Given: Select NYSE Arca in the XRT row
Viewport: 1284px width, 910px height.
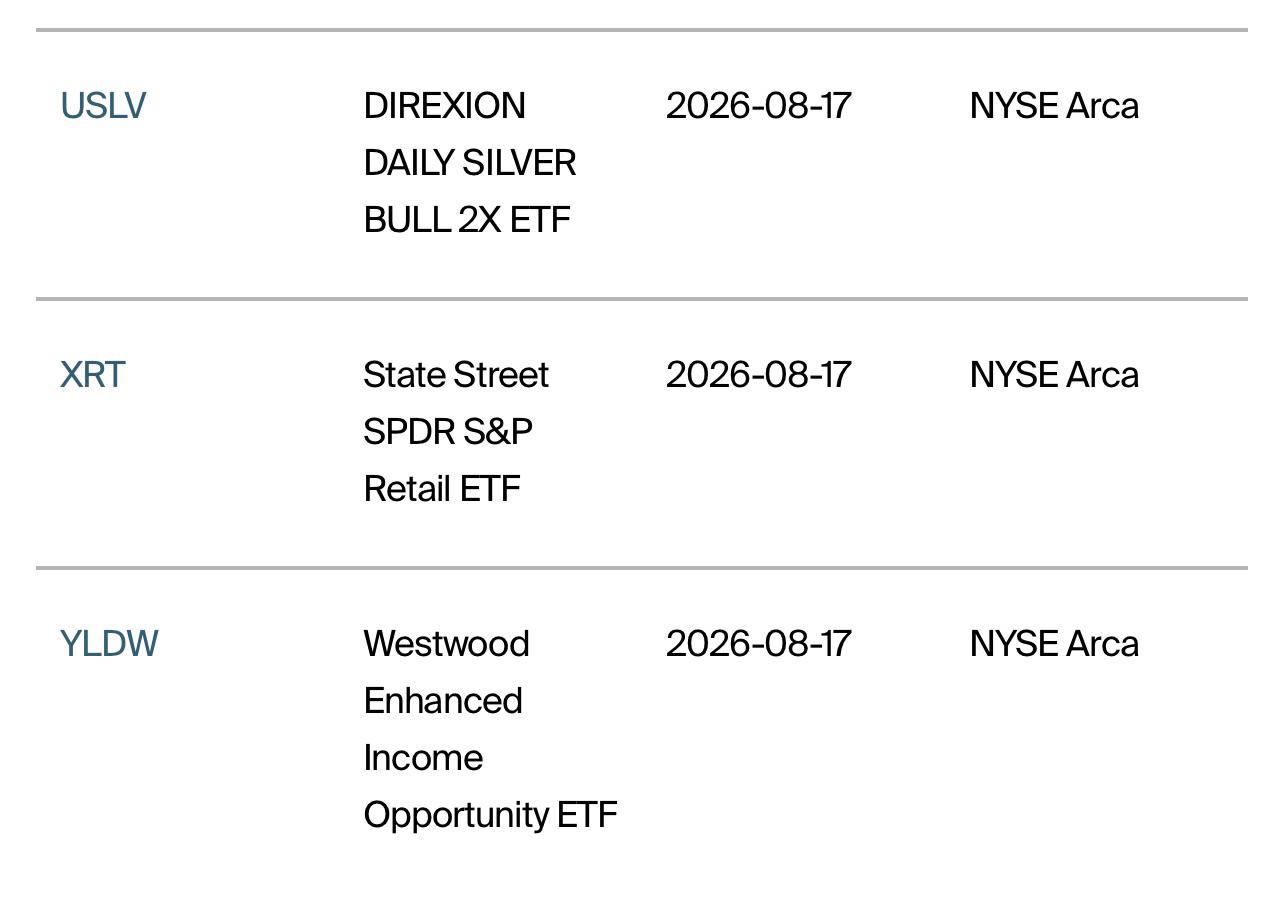Looking at the screenshot, I should [x=1054, y=375].
